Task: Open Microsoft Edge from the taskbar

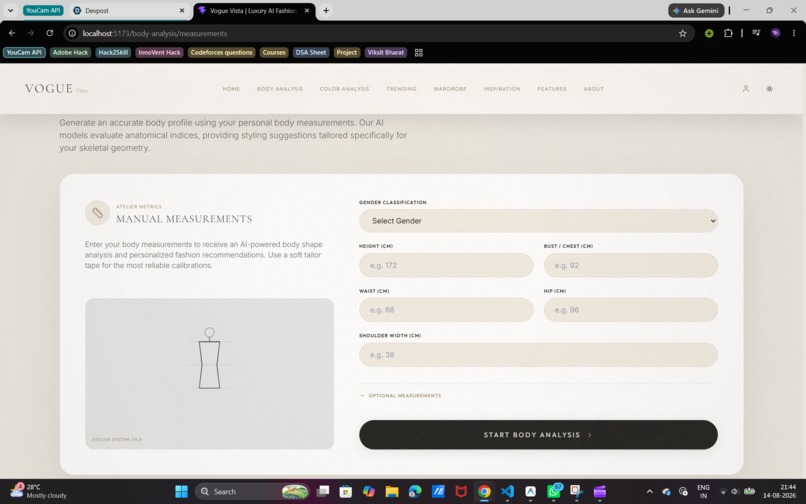Action: [415, 492]
